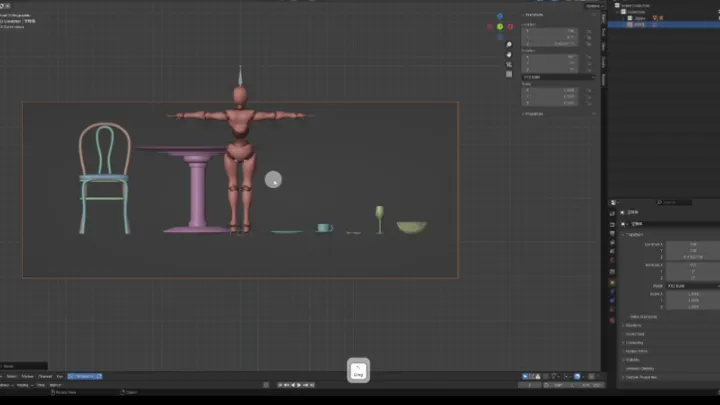Collapse the Transform section in Properties editor
The width and height of the screenshot is (720, 405).
pos(634,235)
